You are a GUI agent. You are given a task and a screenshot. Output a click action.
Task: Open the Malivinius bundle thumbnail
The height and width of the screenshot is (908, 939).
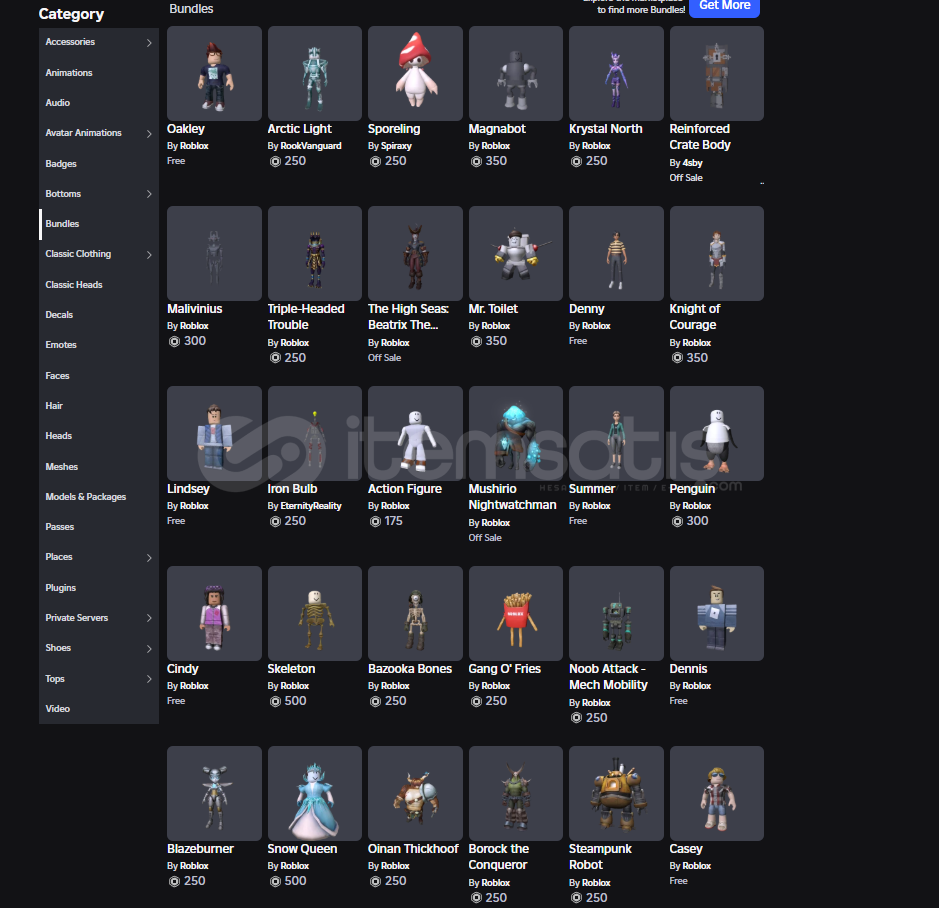tap(214, 253)
